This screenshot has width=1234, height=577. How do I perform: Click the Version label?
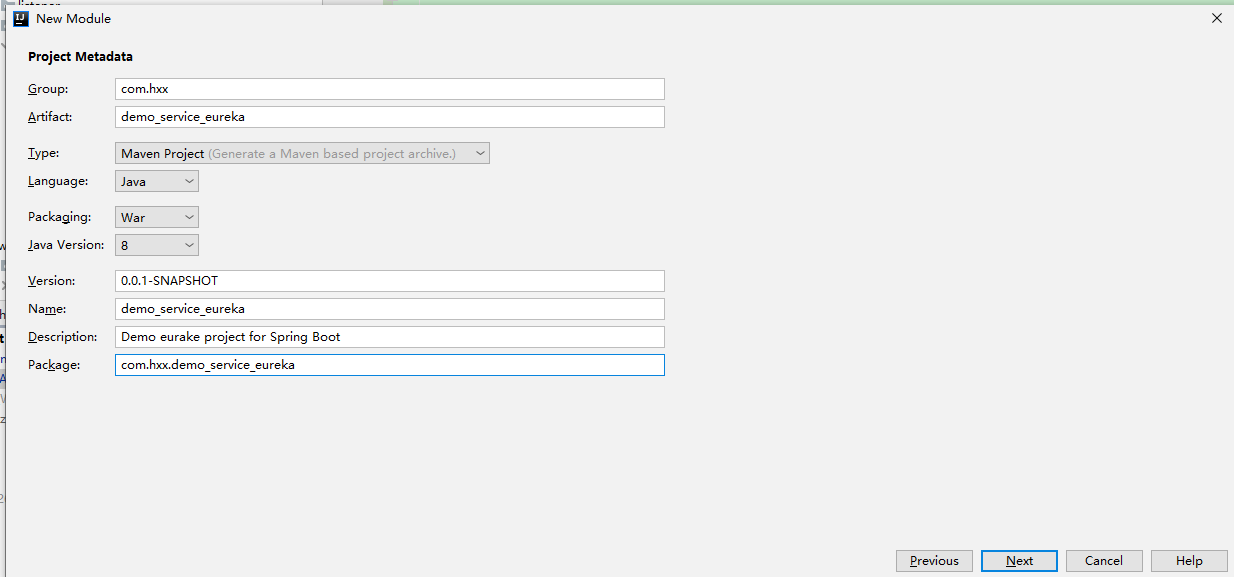point(52,281)
